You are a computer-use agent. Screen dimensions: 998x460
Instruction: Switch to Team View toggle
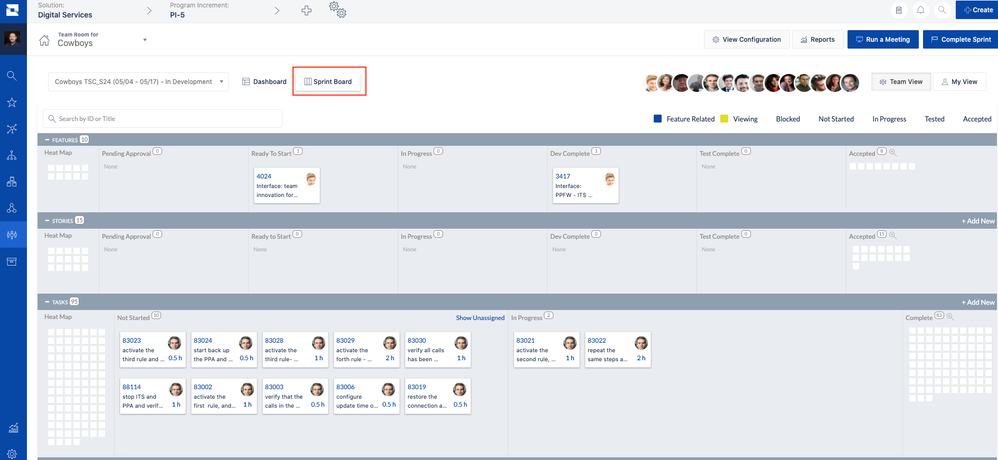tap(901, 82)
